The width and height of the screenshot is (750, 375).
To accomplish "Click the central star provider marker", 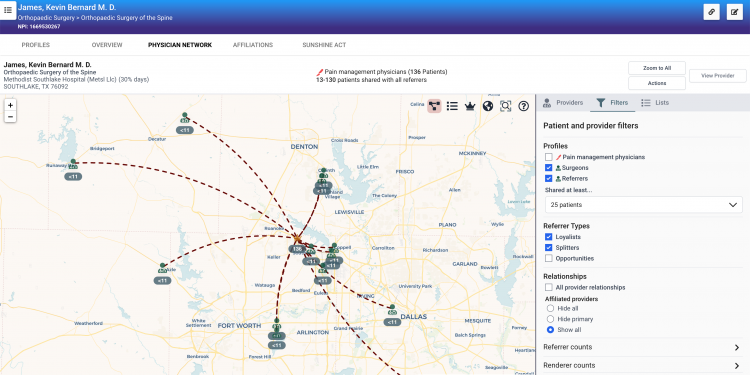I will coord(297,238).
